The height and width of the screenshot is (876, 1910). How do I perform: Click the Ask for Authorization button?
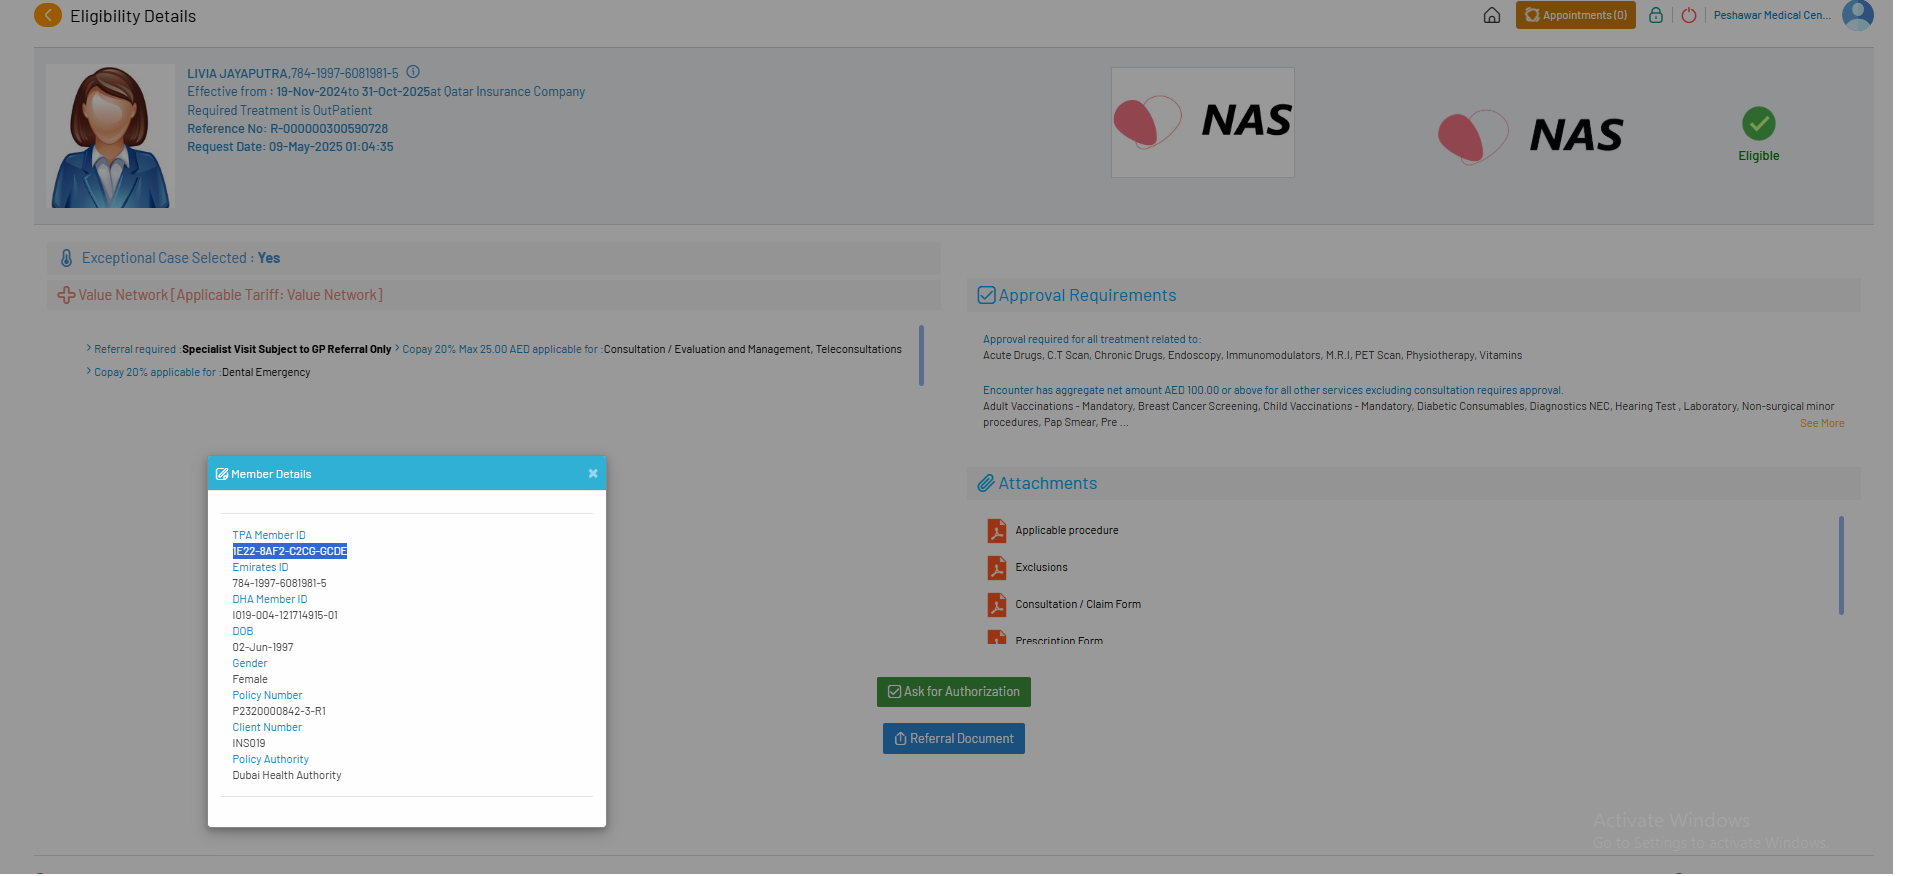954,692
